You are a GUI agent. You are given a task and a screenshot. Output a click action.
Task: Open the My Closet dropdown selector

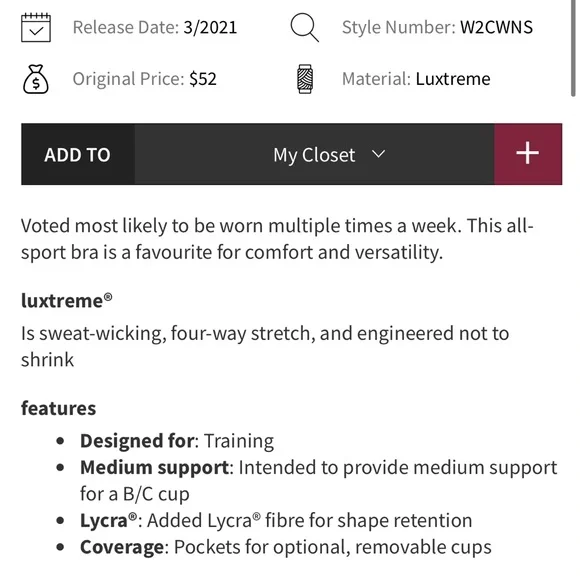pyautogui.click(x=314, y=154)
